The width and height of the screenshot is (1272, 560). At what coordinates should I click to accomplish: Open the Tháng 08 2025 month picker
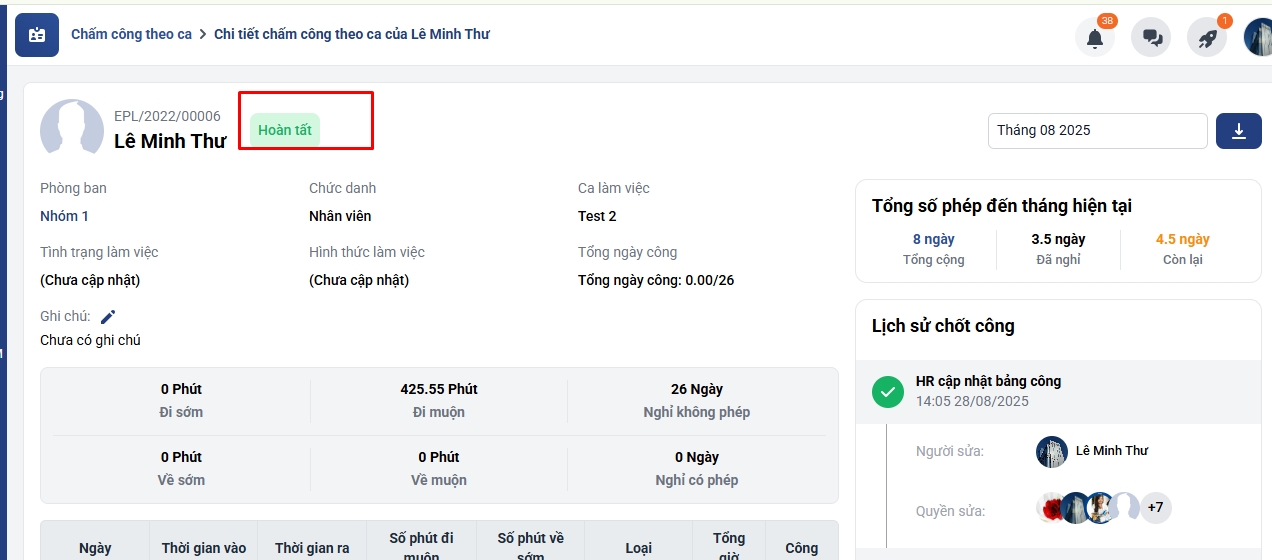(x=1097, y=131)
